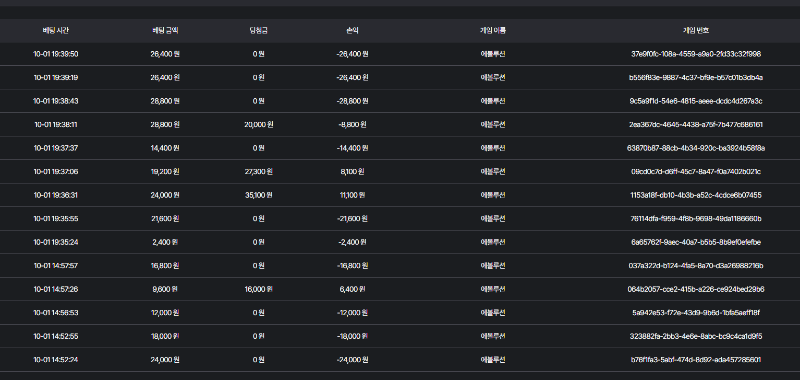The height and width of the screenshot is (380, 800).
Task: Click the 20,000 원 winnings cell
Action: (x=259, y=124)
